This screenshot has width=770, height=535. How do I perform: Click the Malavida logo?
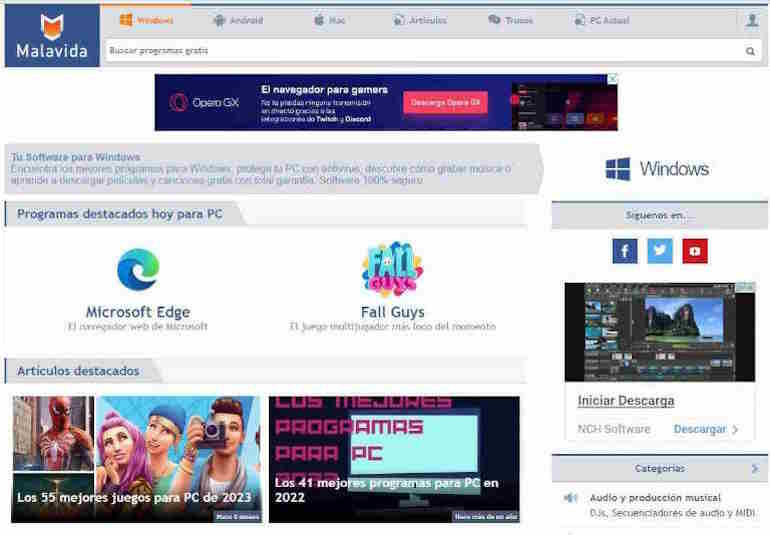tap(52, 36)
